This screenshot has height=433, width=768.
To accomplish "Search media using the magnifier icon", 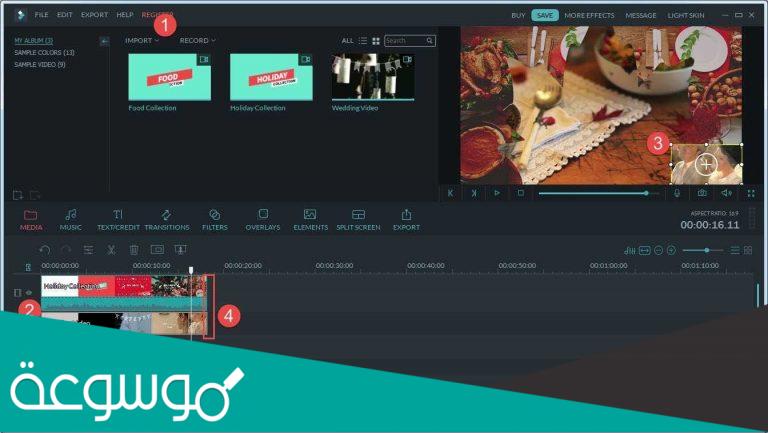I will pos(429,41).
